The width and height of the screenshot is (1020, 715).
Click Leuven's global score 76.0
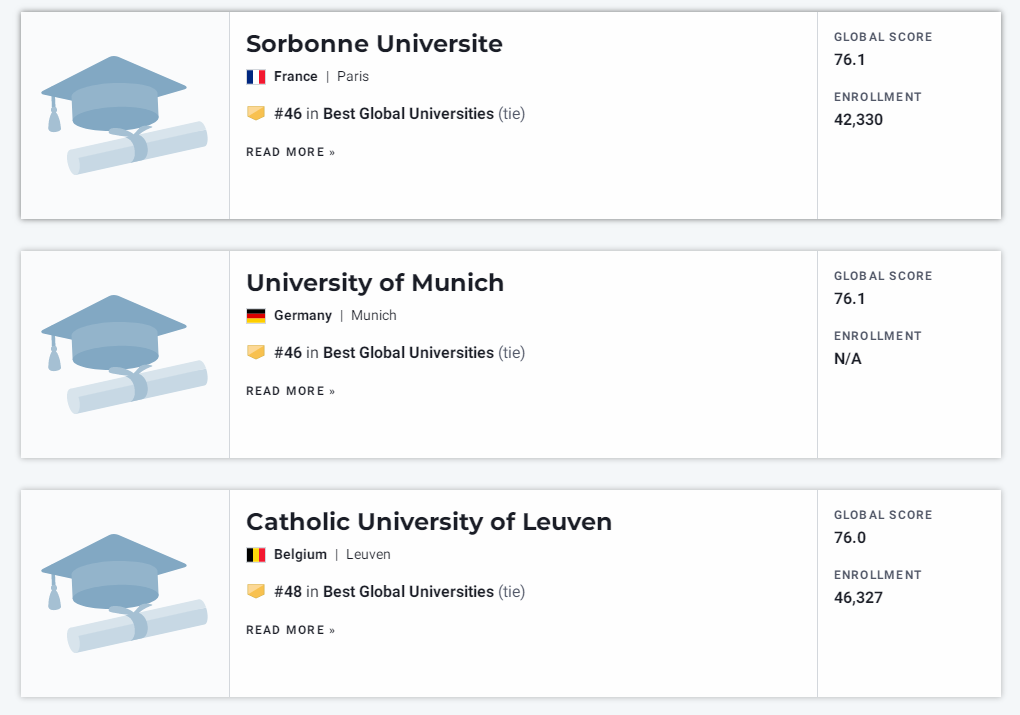[x=850, y=537]
